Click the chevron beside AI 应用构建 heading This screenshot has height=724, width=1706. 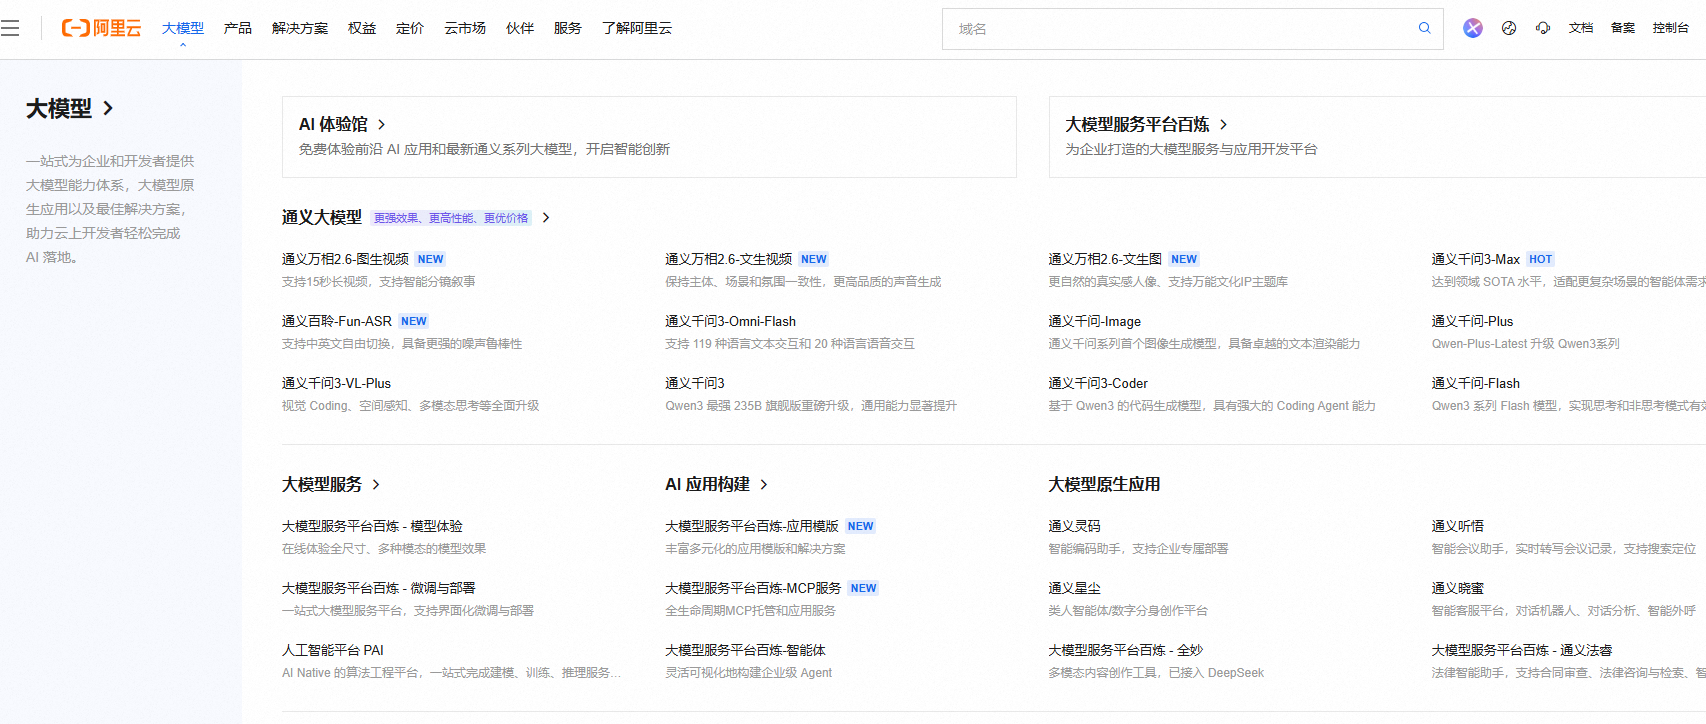tap(764, 485)
